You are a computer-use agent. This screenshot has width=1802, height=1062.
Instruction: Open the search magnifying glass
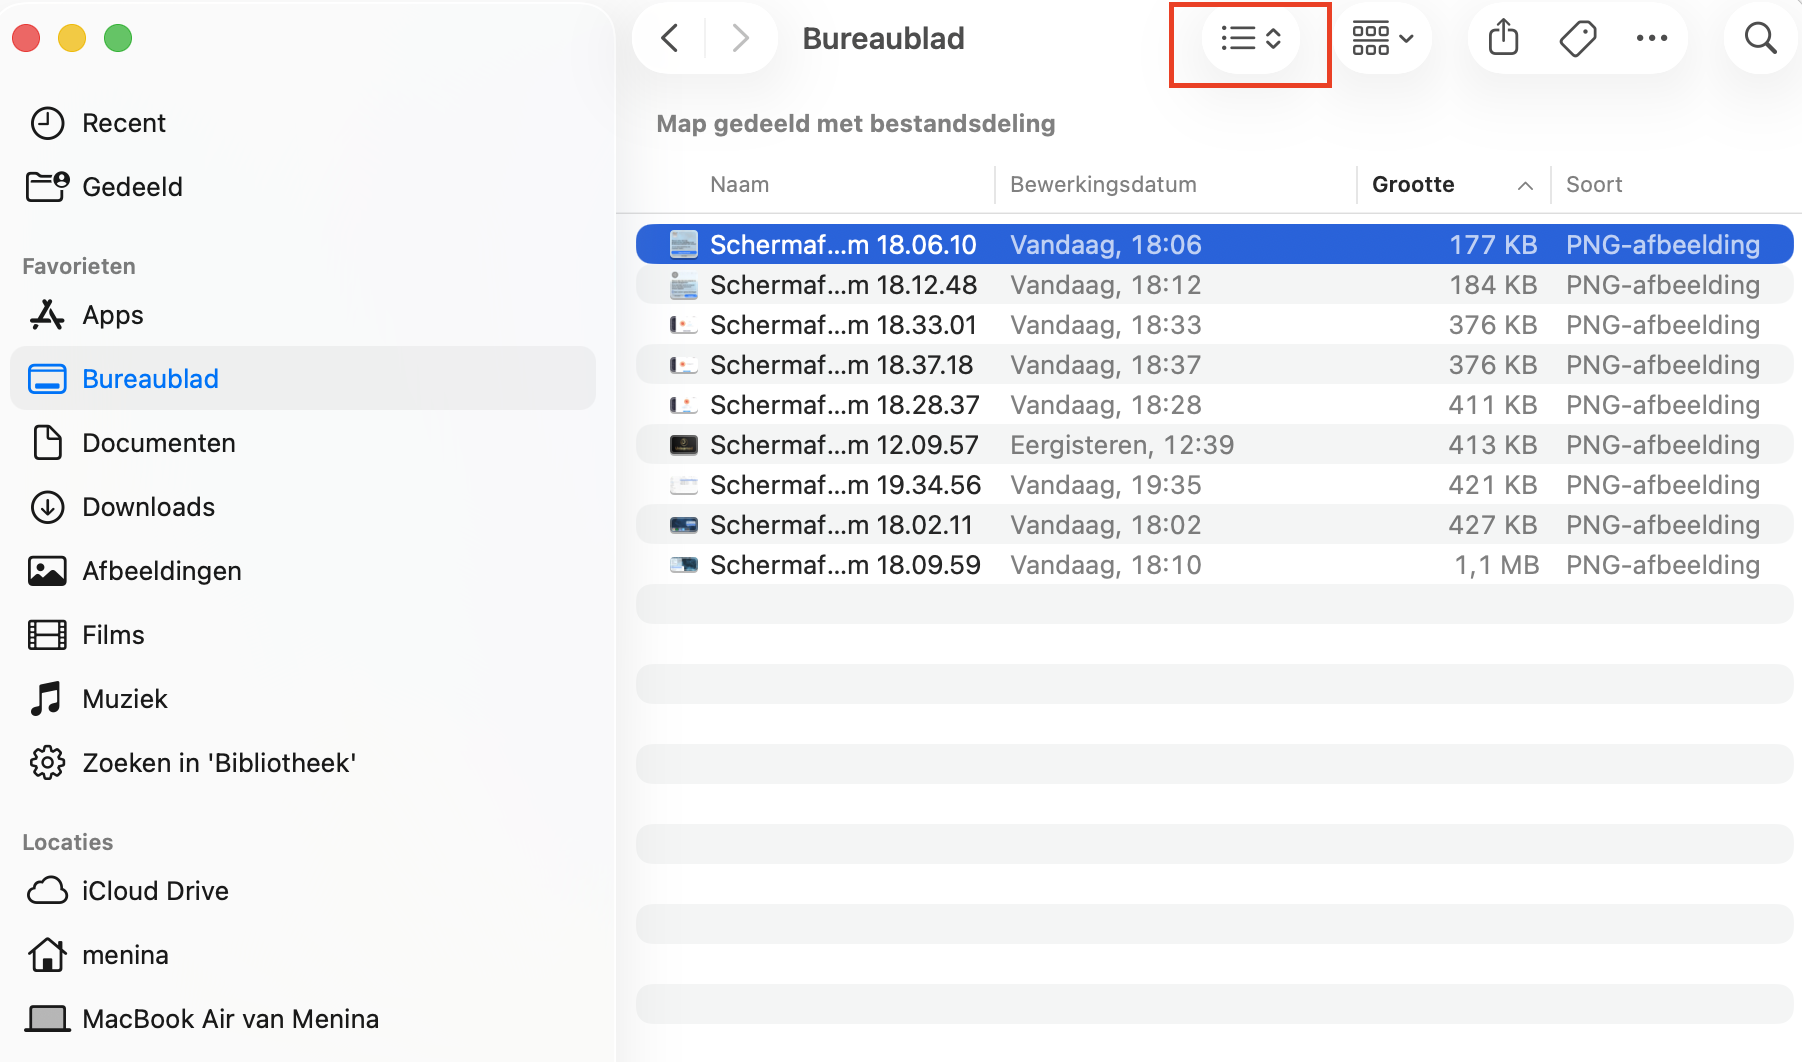coord(1760,39)
